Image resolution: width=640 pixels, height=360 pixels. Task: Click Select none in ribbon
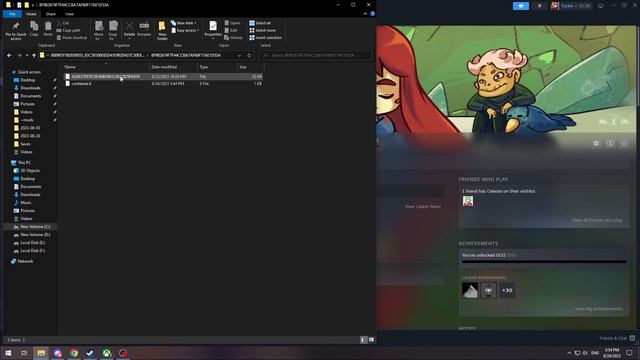tap(262, 30)
